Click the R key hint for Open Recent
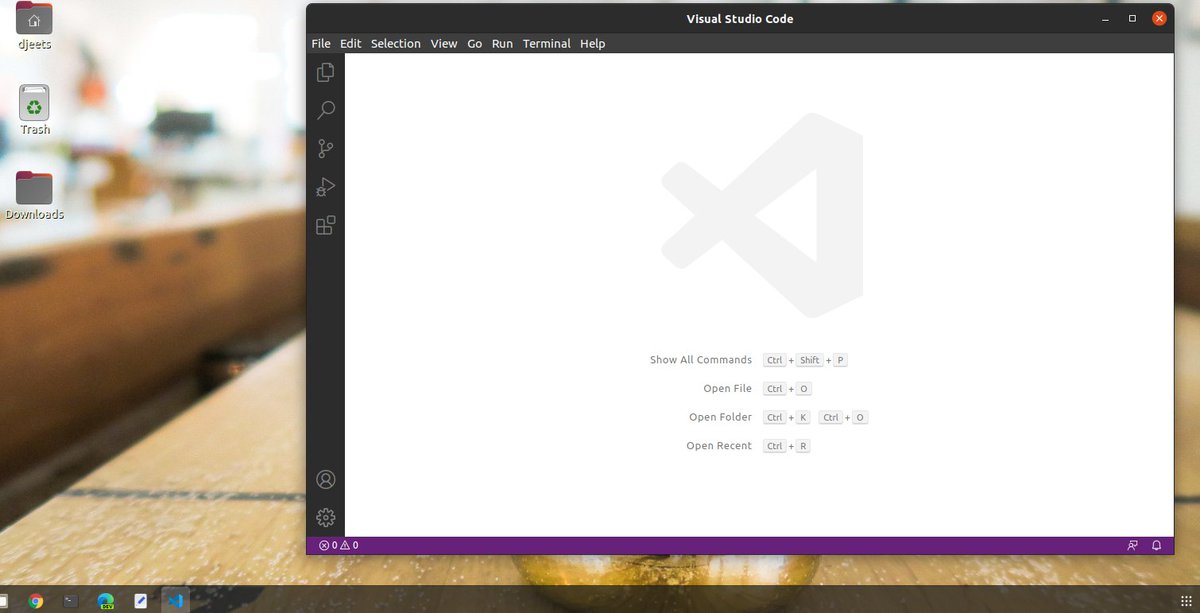The image size is (1200, 613). (x=803, y=446)
